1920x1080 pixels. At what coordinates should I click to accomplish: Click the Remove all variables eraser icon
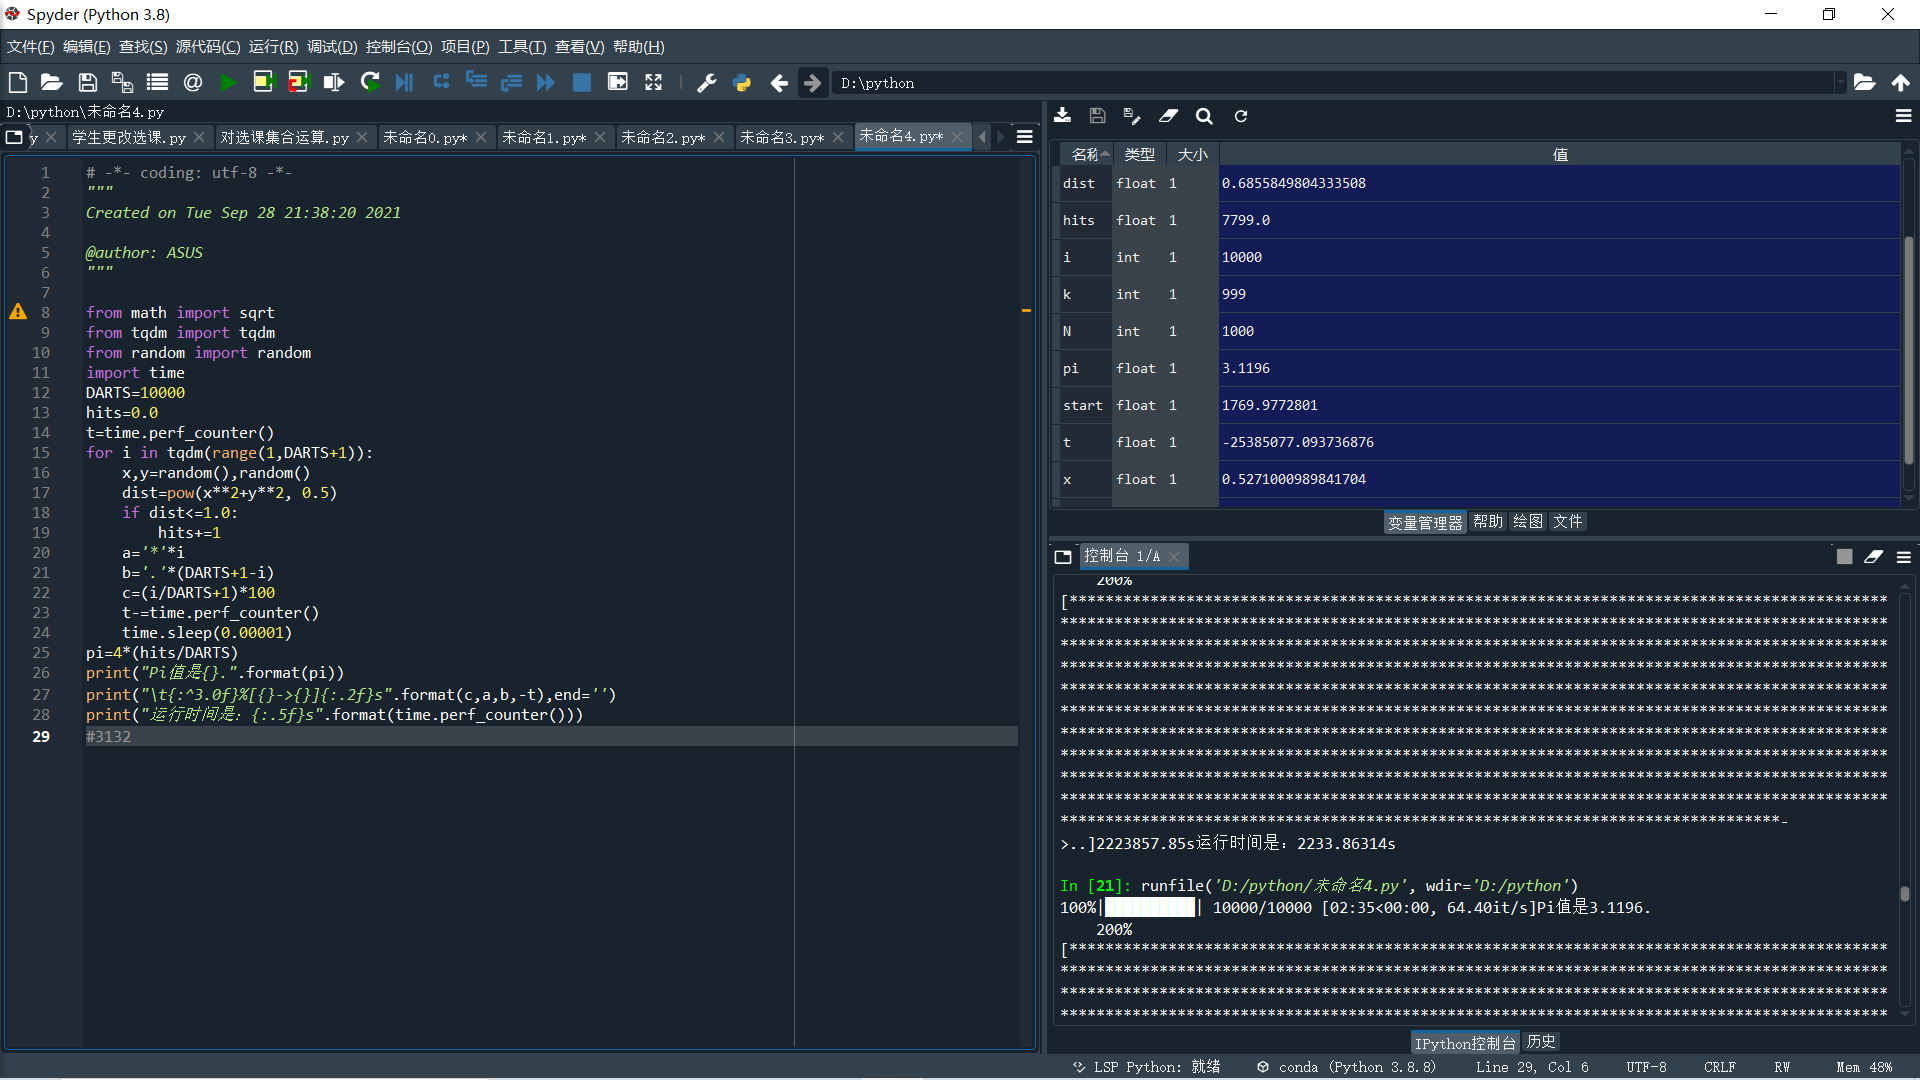pos(1168,116)
